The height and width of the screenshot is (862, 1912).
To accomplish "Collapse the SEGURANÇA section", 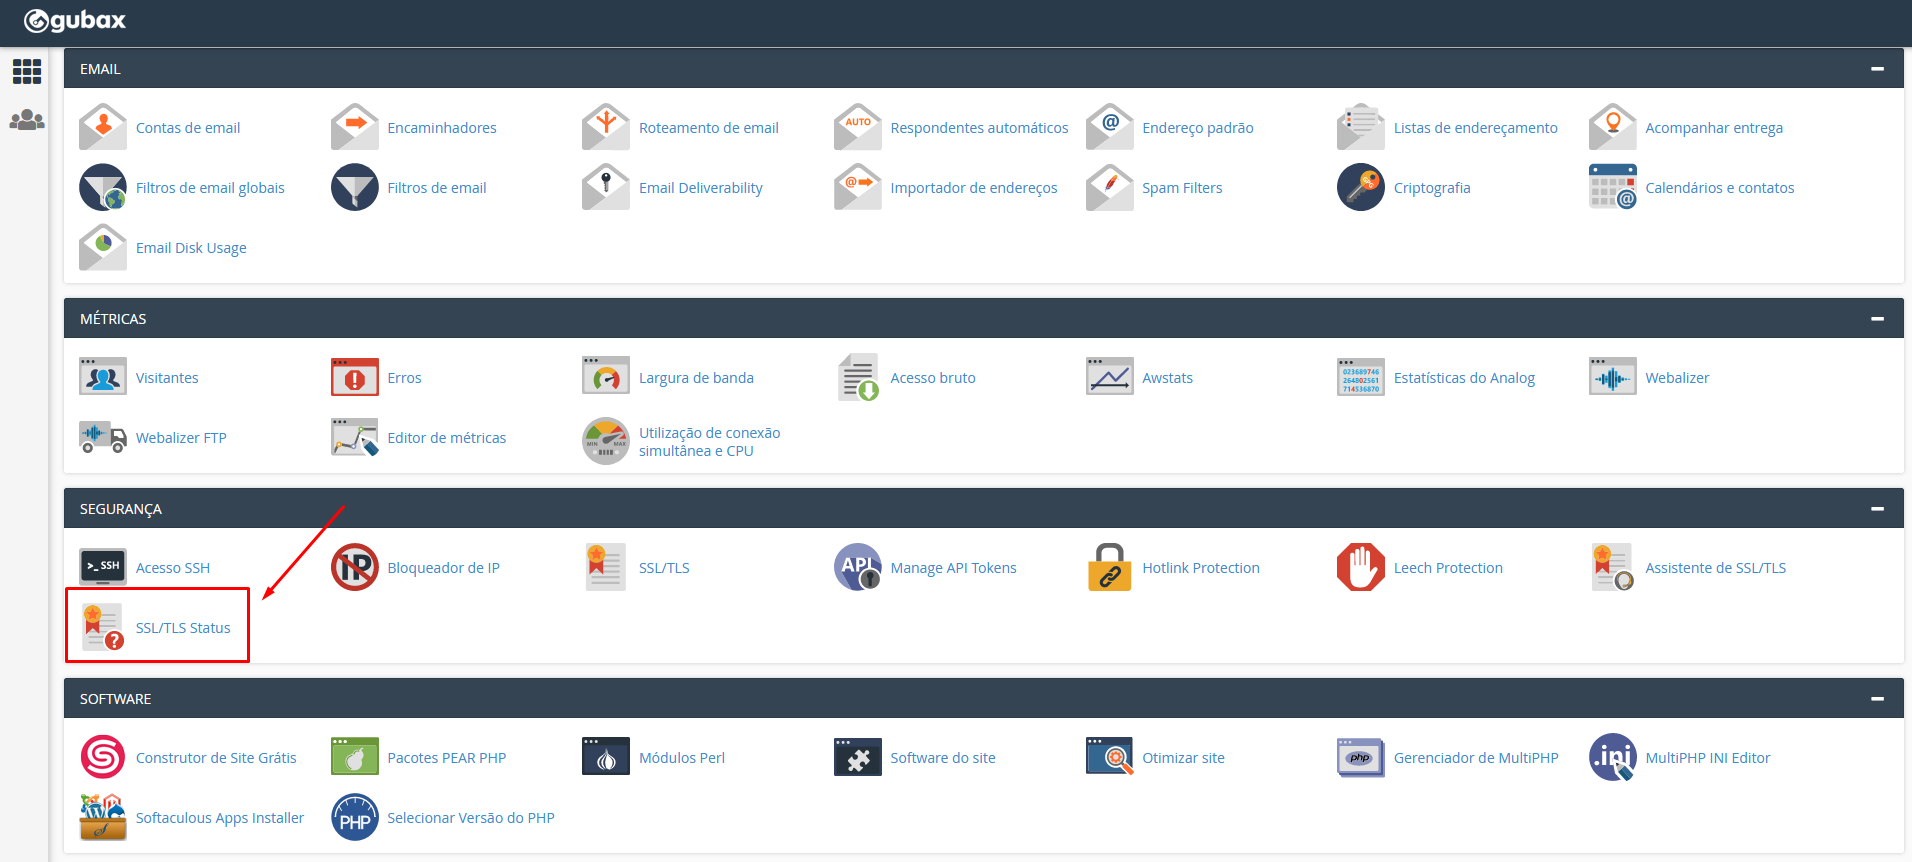I will (x=1877, y=509).
